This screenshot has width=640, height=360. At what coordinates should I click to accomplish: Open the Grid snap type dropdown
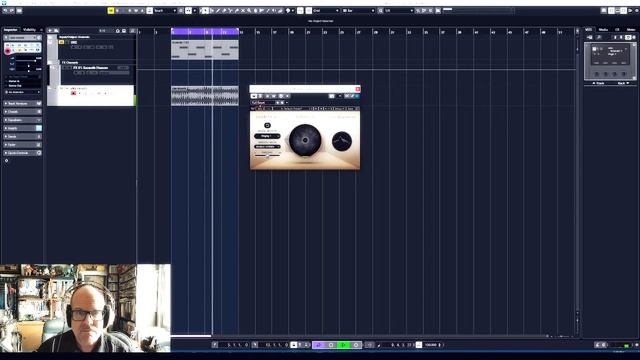pos(325,11)
